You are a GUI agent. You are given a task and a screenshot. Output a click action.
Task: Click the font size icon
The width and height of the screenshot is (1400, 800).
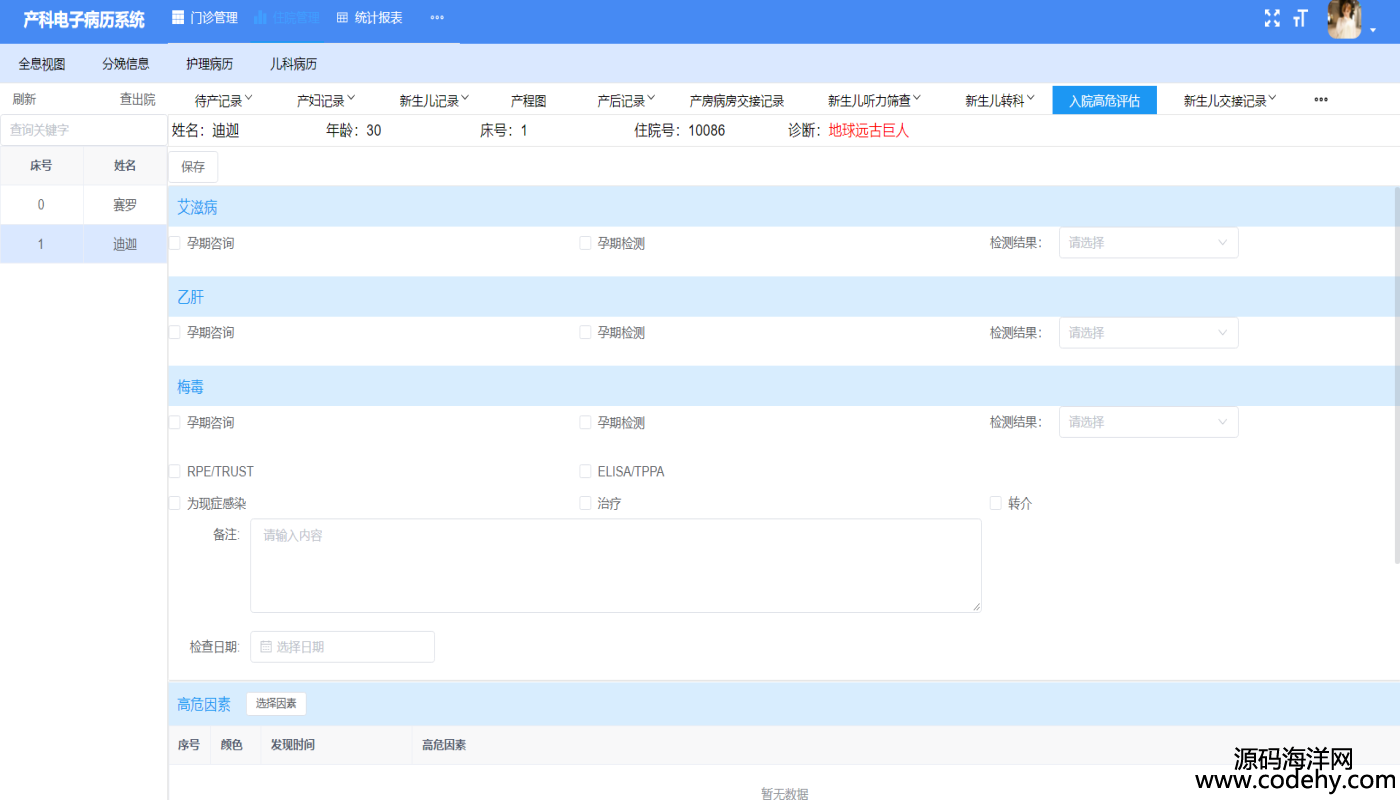[x=1300, y=18]
